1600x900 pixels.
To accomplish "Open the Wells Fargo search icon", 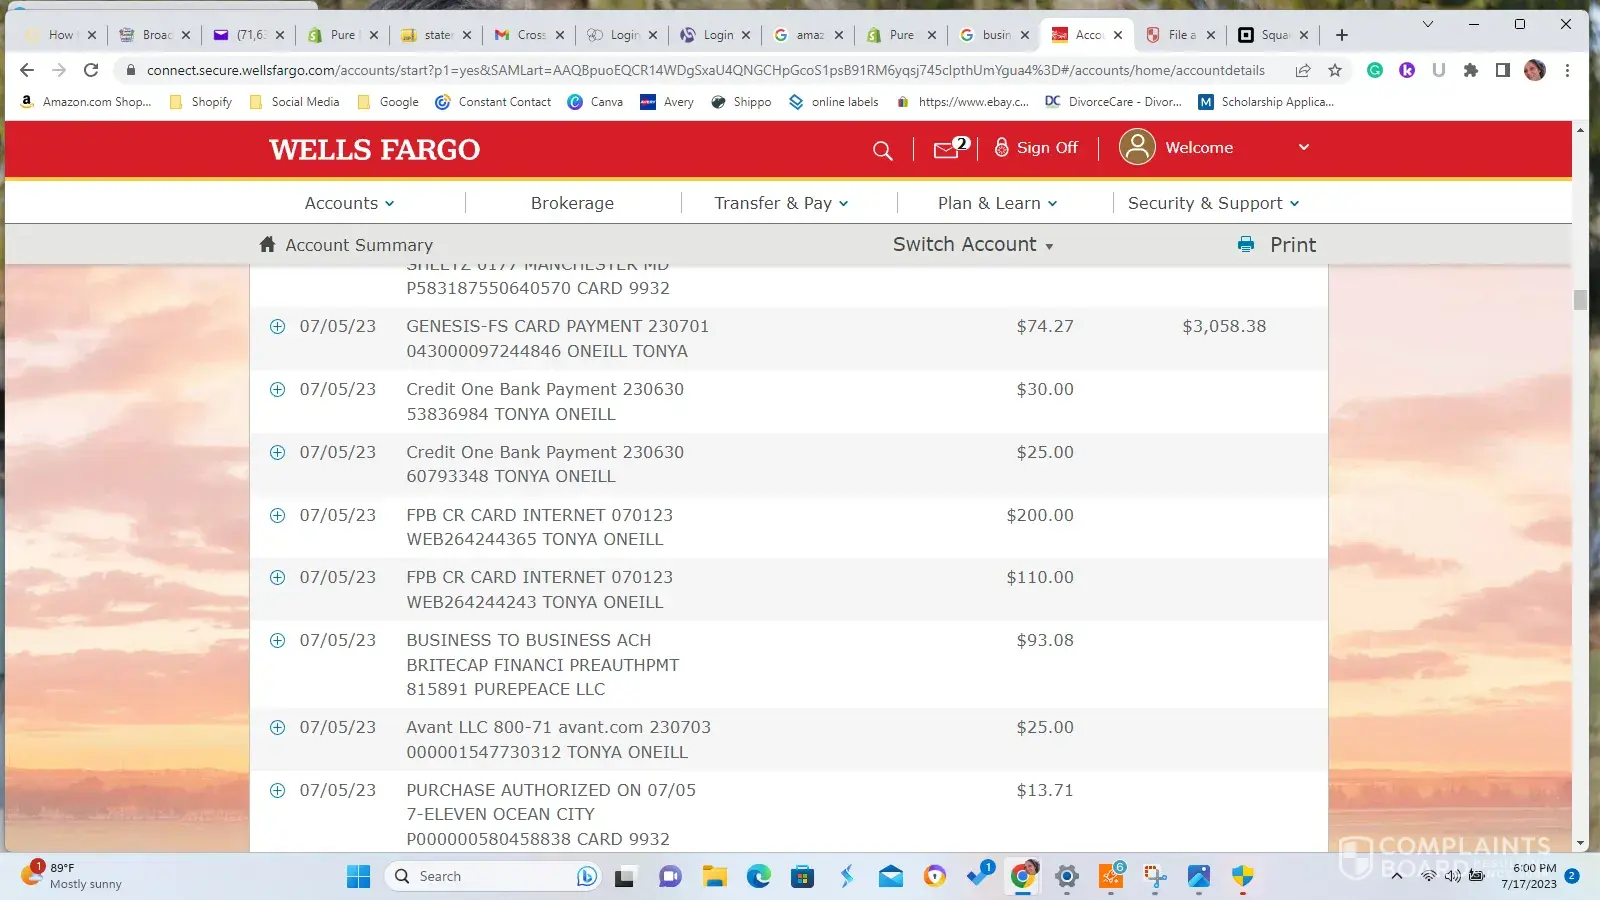I will 882,150.
